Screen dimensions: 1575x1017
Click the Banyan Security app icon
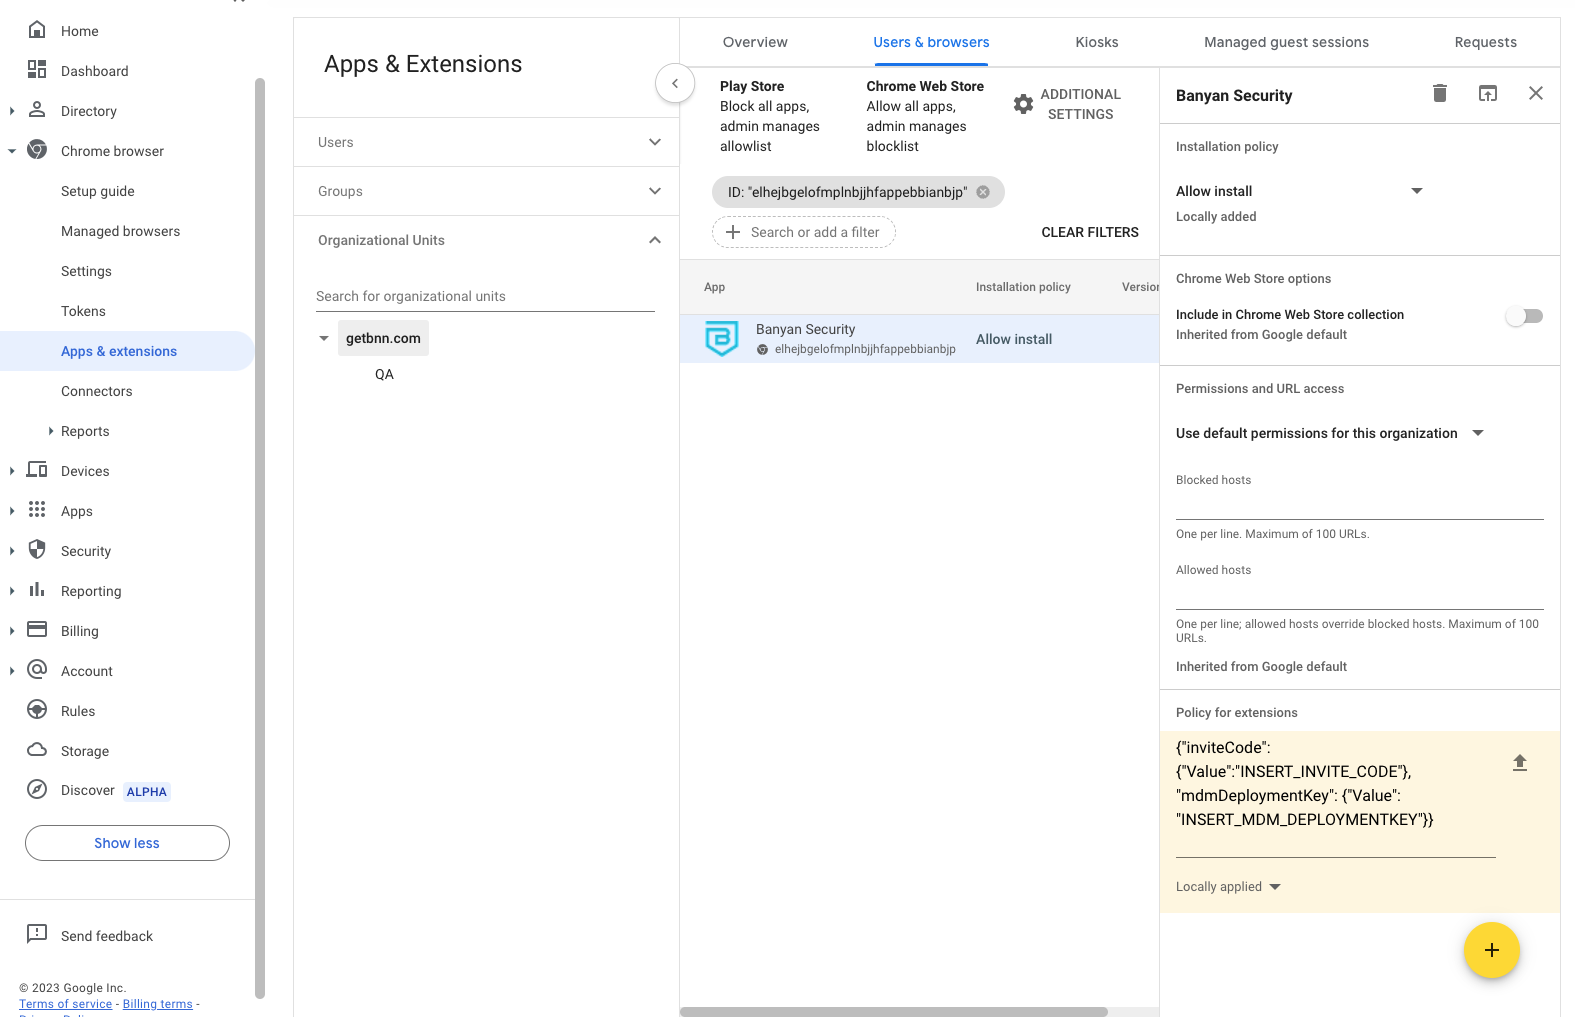click(721, 339)
